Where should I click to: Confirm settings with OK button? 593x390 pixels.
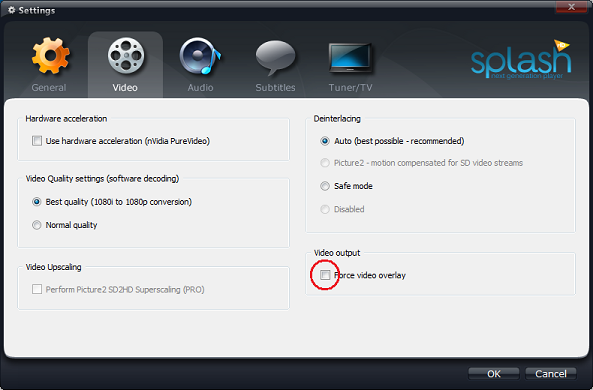point(494,374)
